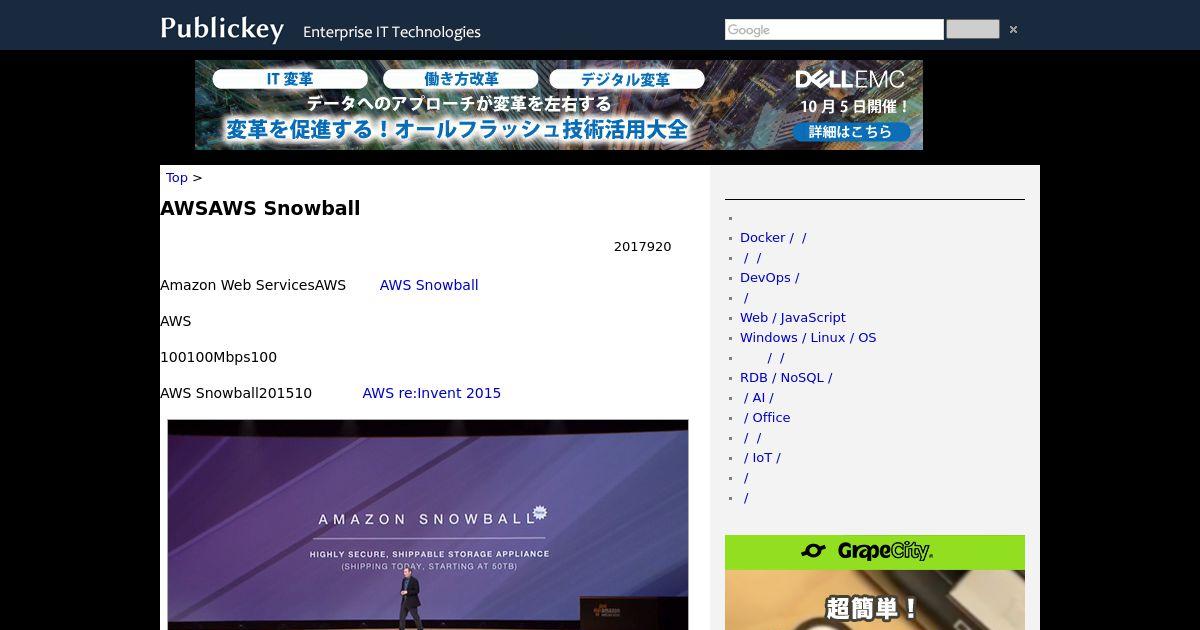This screenshot has height=630, width=1200.
Task: Select the article date text 2017920
Action: [643, 247]
